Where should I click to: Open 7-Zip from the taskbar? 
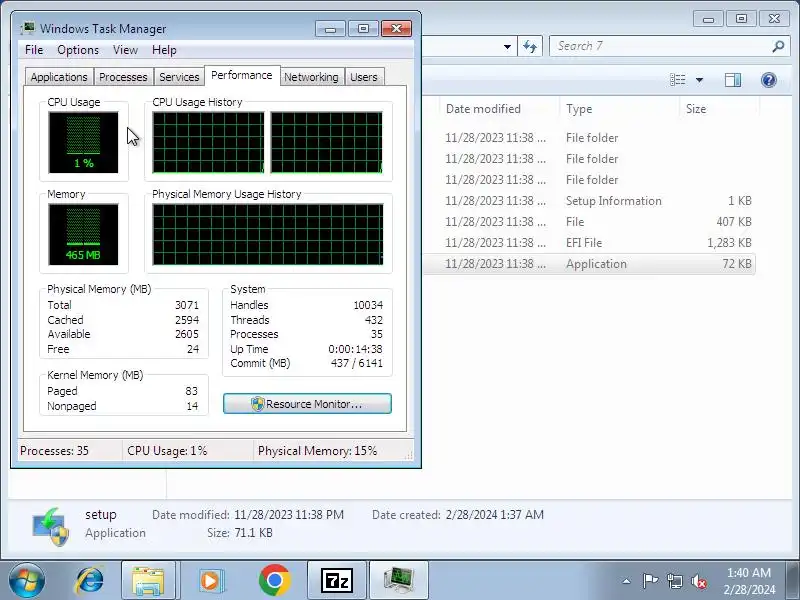[337, 581]
